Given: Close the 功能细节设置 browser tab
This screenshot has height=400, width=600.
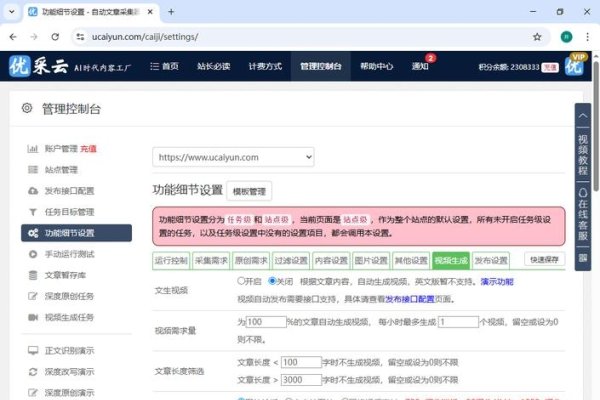Looking at the screenshot, I should point(150,12).
